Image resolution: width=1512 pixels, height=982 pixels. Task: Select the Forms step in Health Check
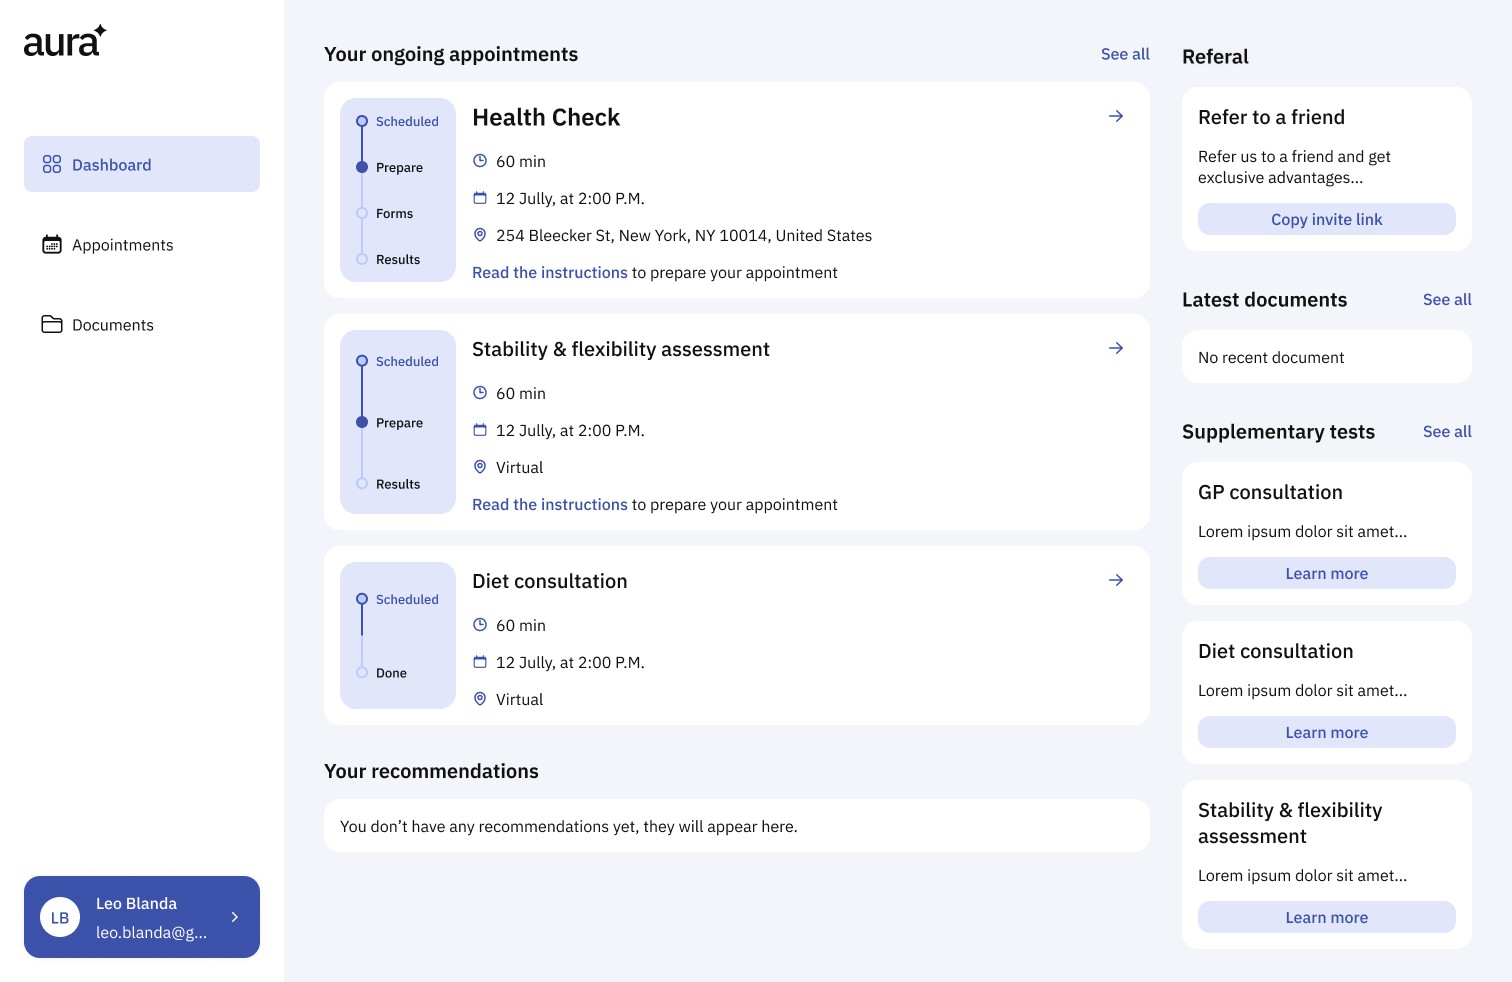pyautogui.click(x=394, y=213)
